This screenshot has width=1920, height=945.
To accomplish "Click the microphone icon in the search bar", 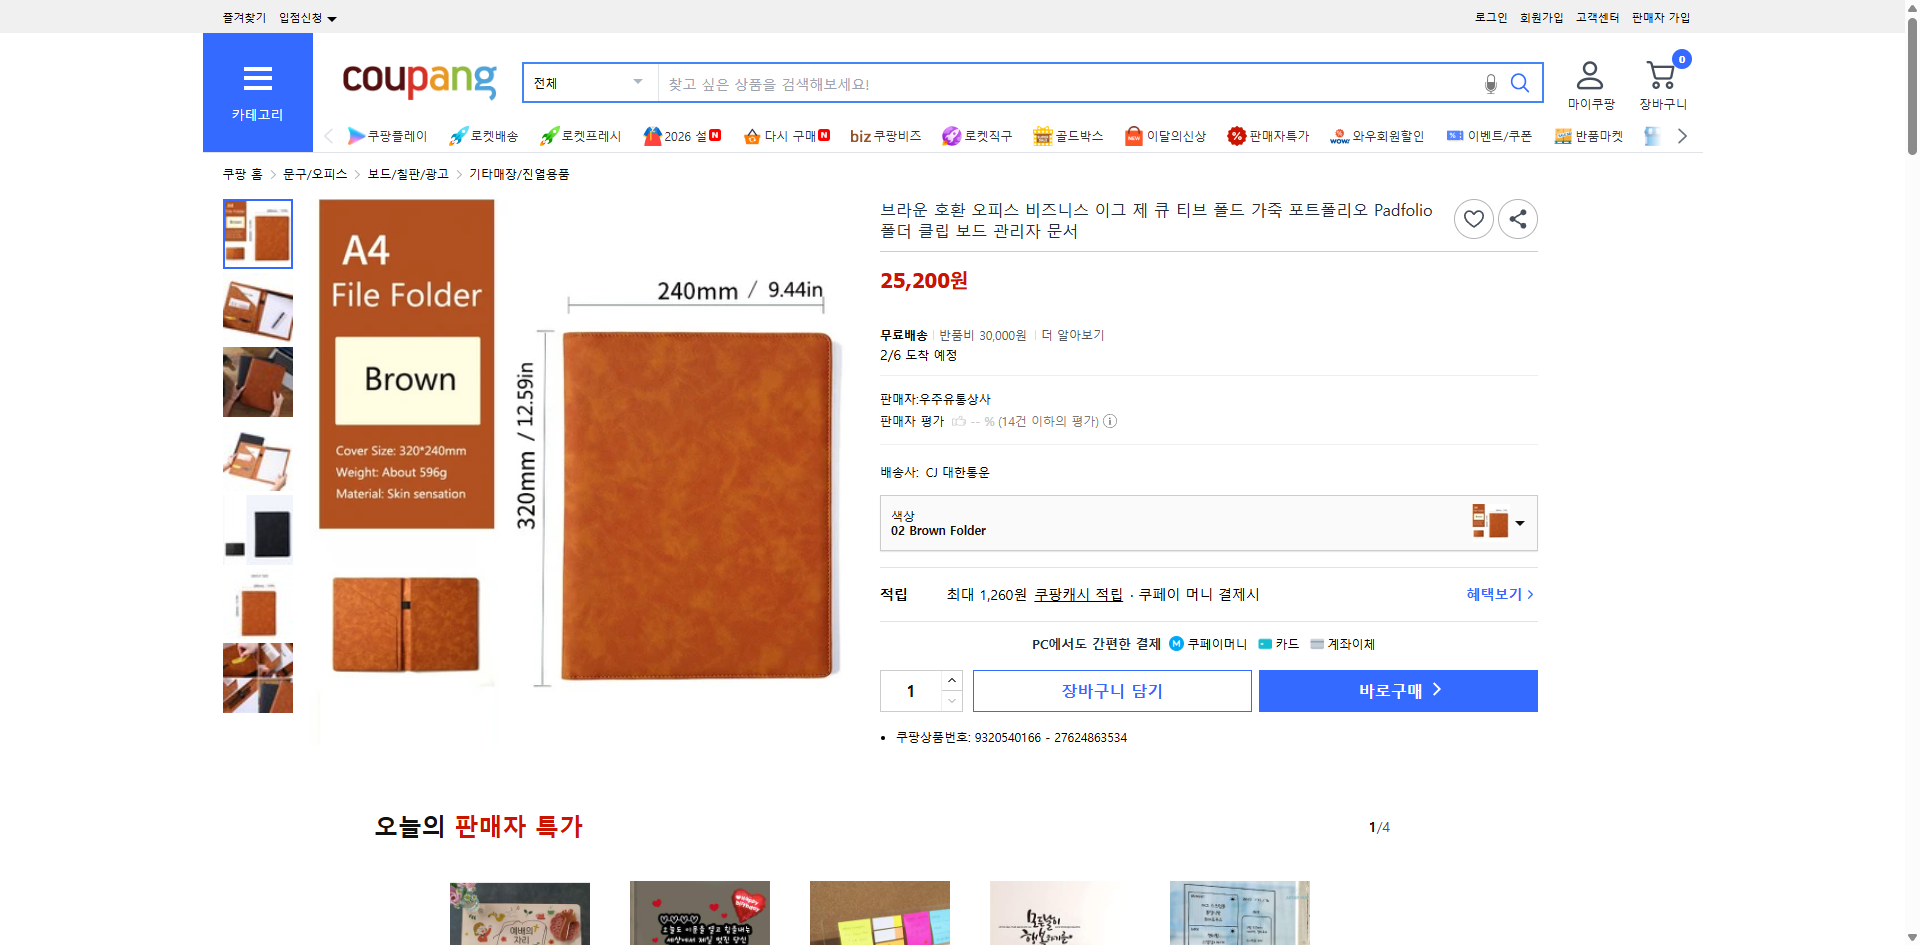I will (1489, 83).
